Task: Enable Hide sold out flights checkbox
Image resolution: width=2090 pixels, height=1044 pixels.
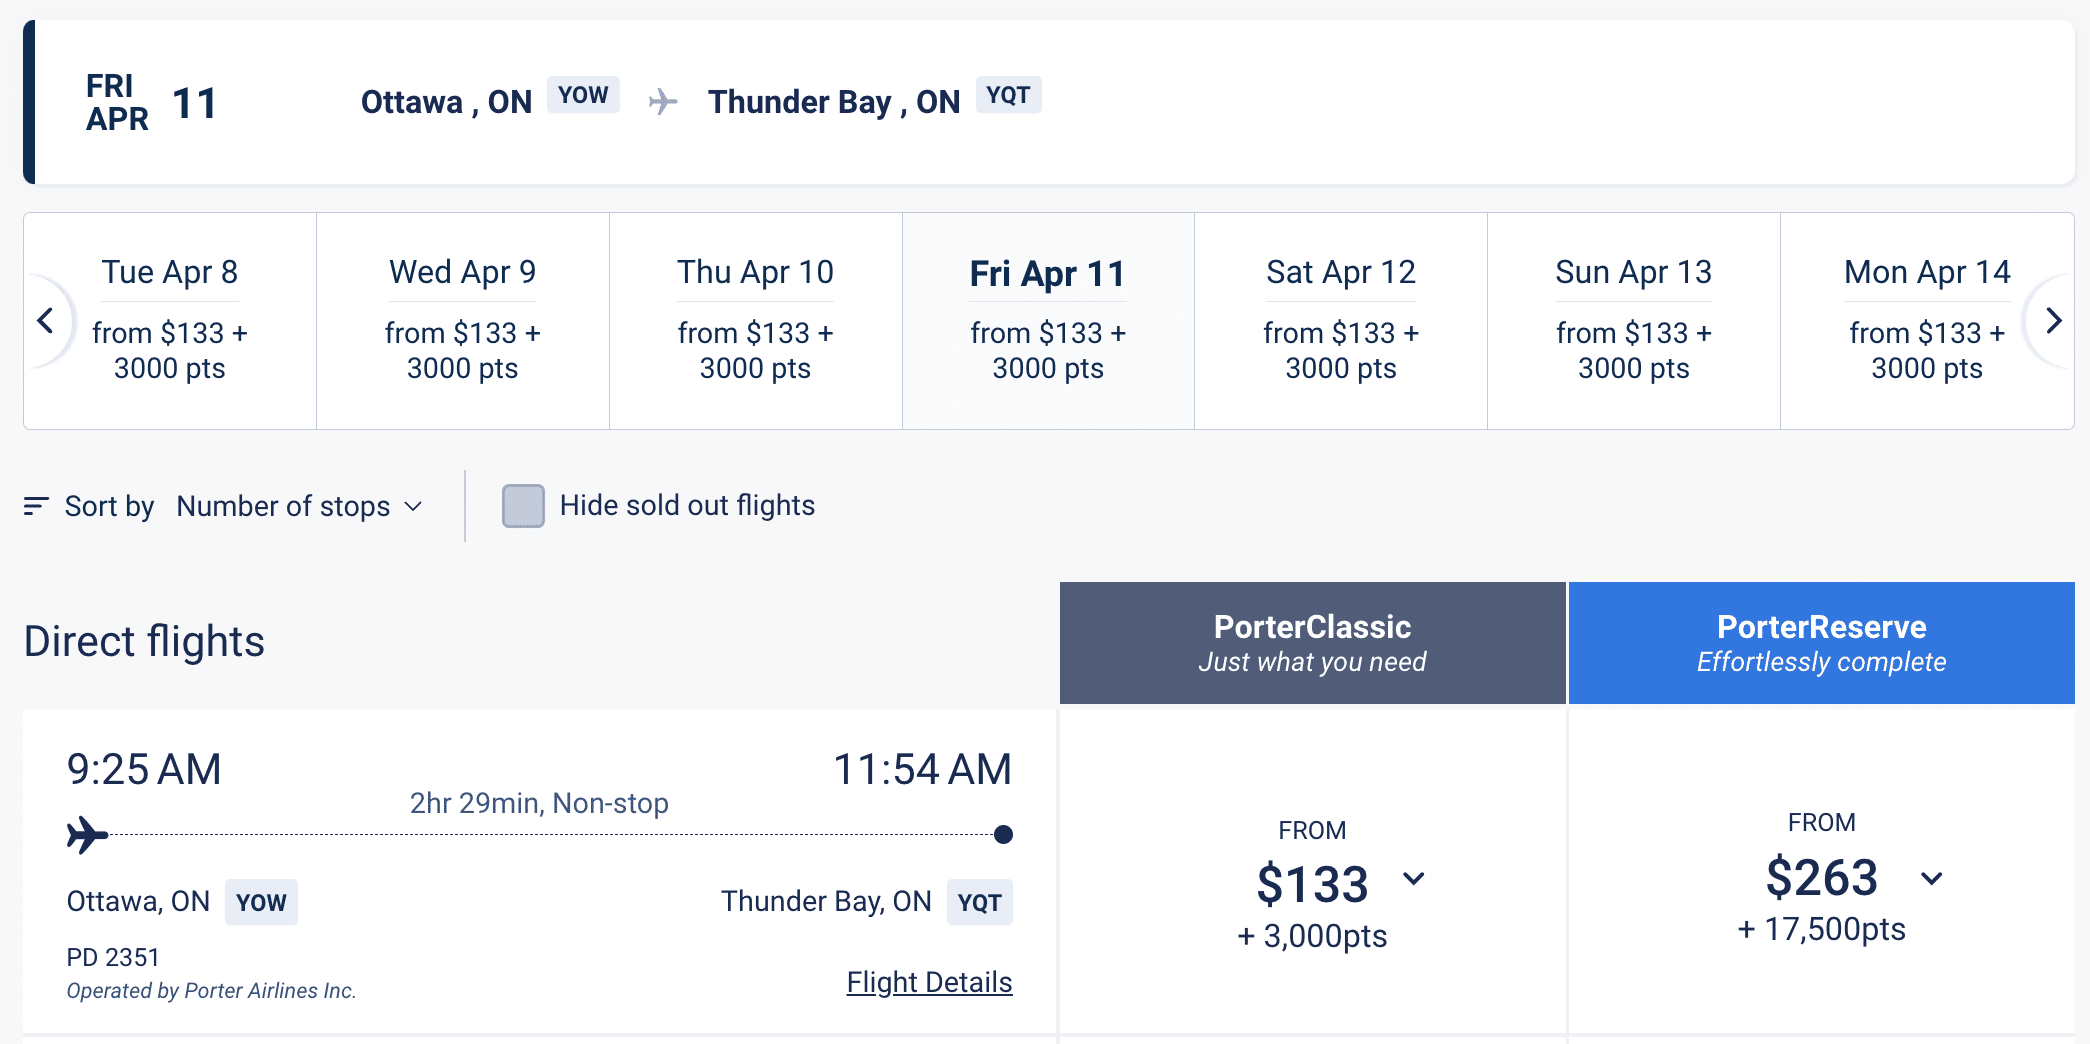Action: (x=523, y=506)
